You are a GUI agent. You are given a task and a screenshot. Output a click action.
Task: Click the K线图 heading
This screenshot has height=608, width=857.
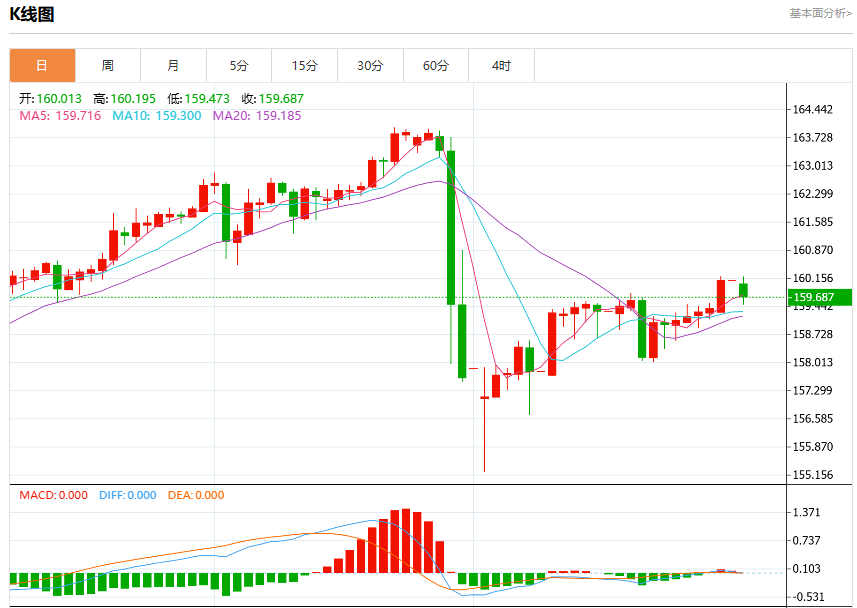pyautogui.click(x=32, y=14)
